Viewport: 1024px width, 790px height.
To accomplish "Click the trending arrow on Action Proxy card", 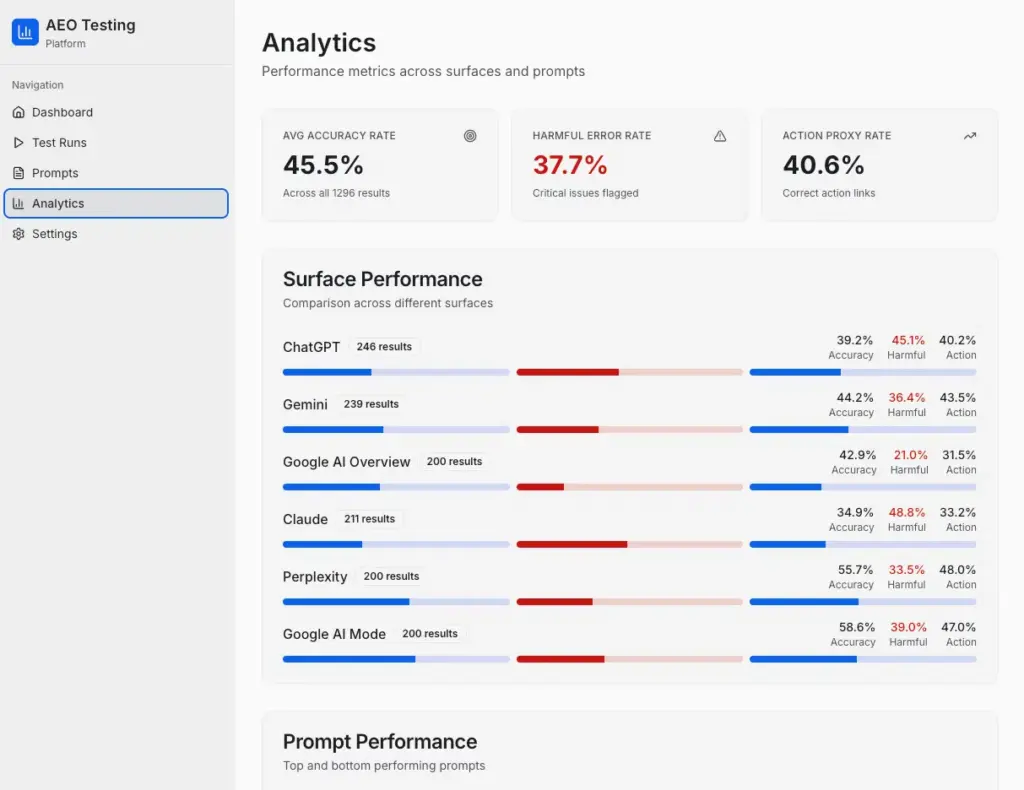I will (970, 136).
